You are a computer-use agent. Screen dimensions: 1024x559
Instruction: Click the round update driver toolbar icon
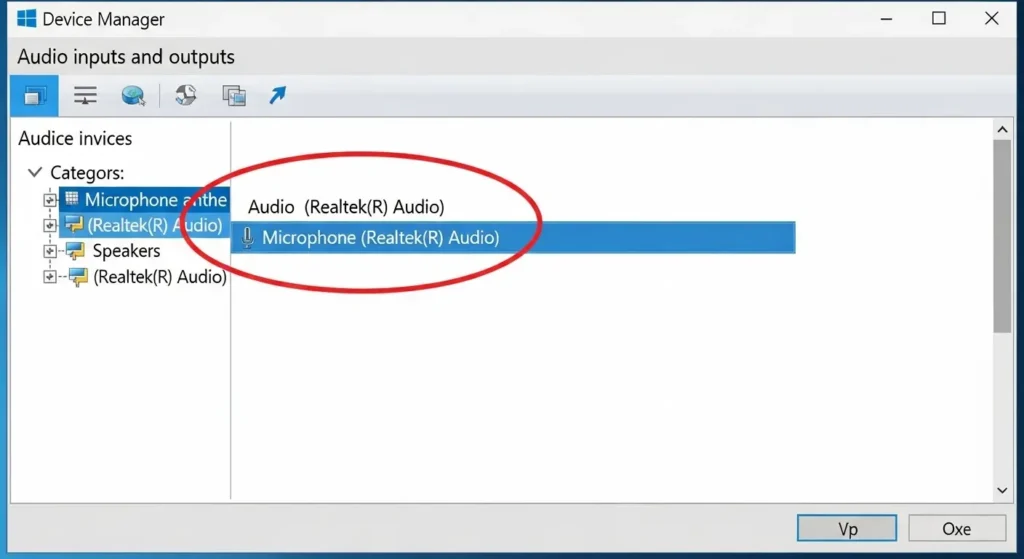click(185, 96)
